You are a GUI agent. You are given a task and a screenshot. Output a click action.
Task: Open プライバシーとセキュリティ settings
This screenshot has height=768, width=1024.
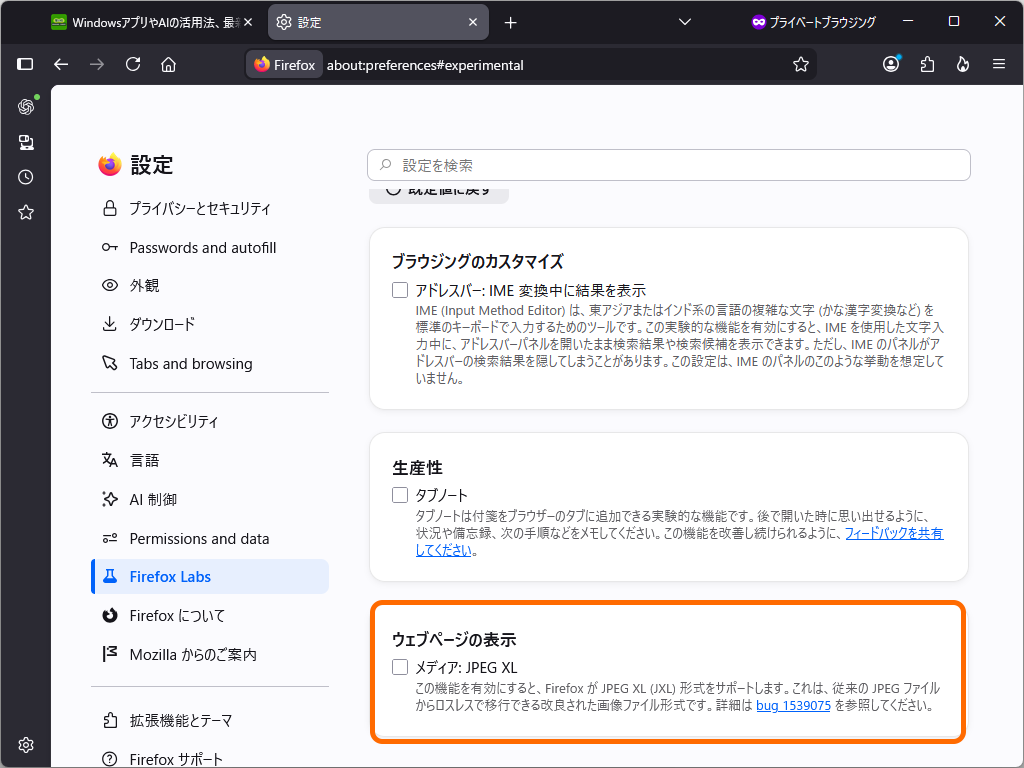tap(210, 208)
